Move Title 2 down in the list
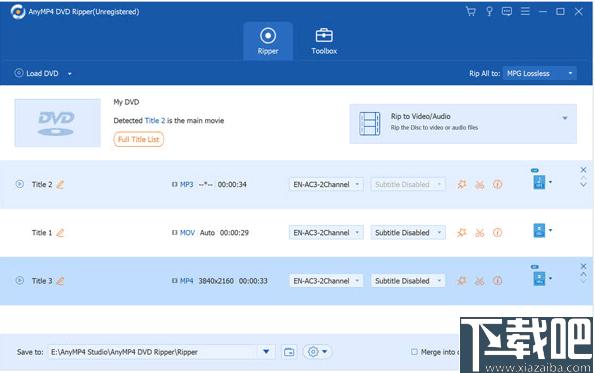The image size is (595, 373). click(x=584, y=184)
